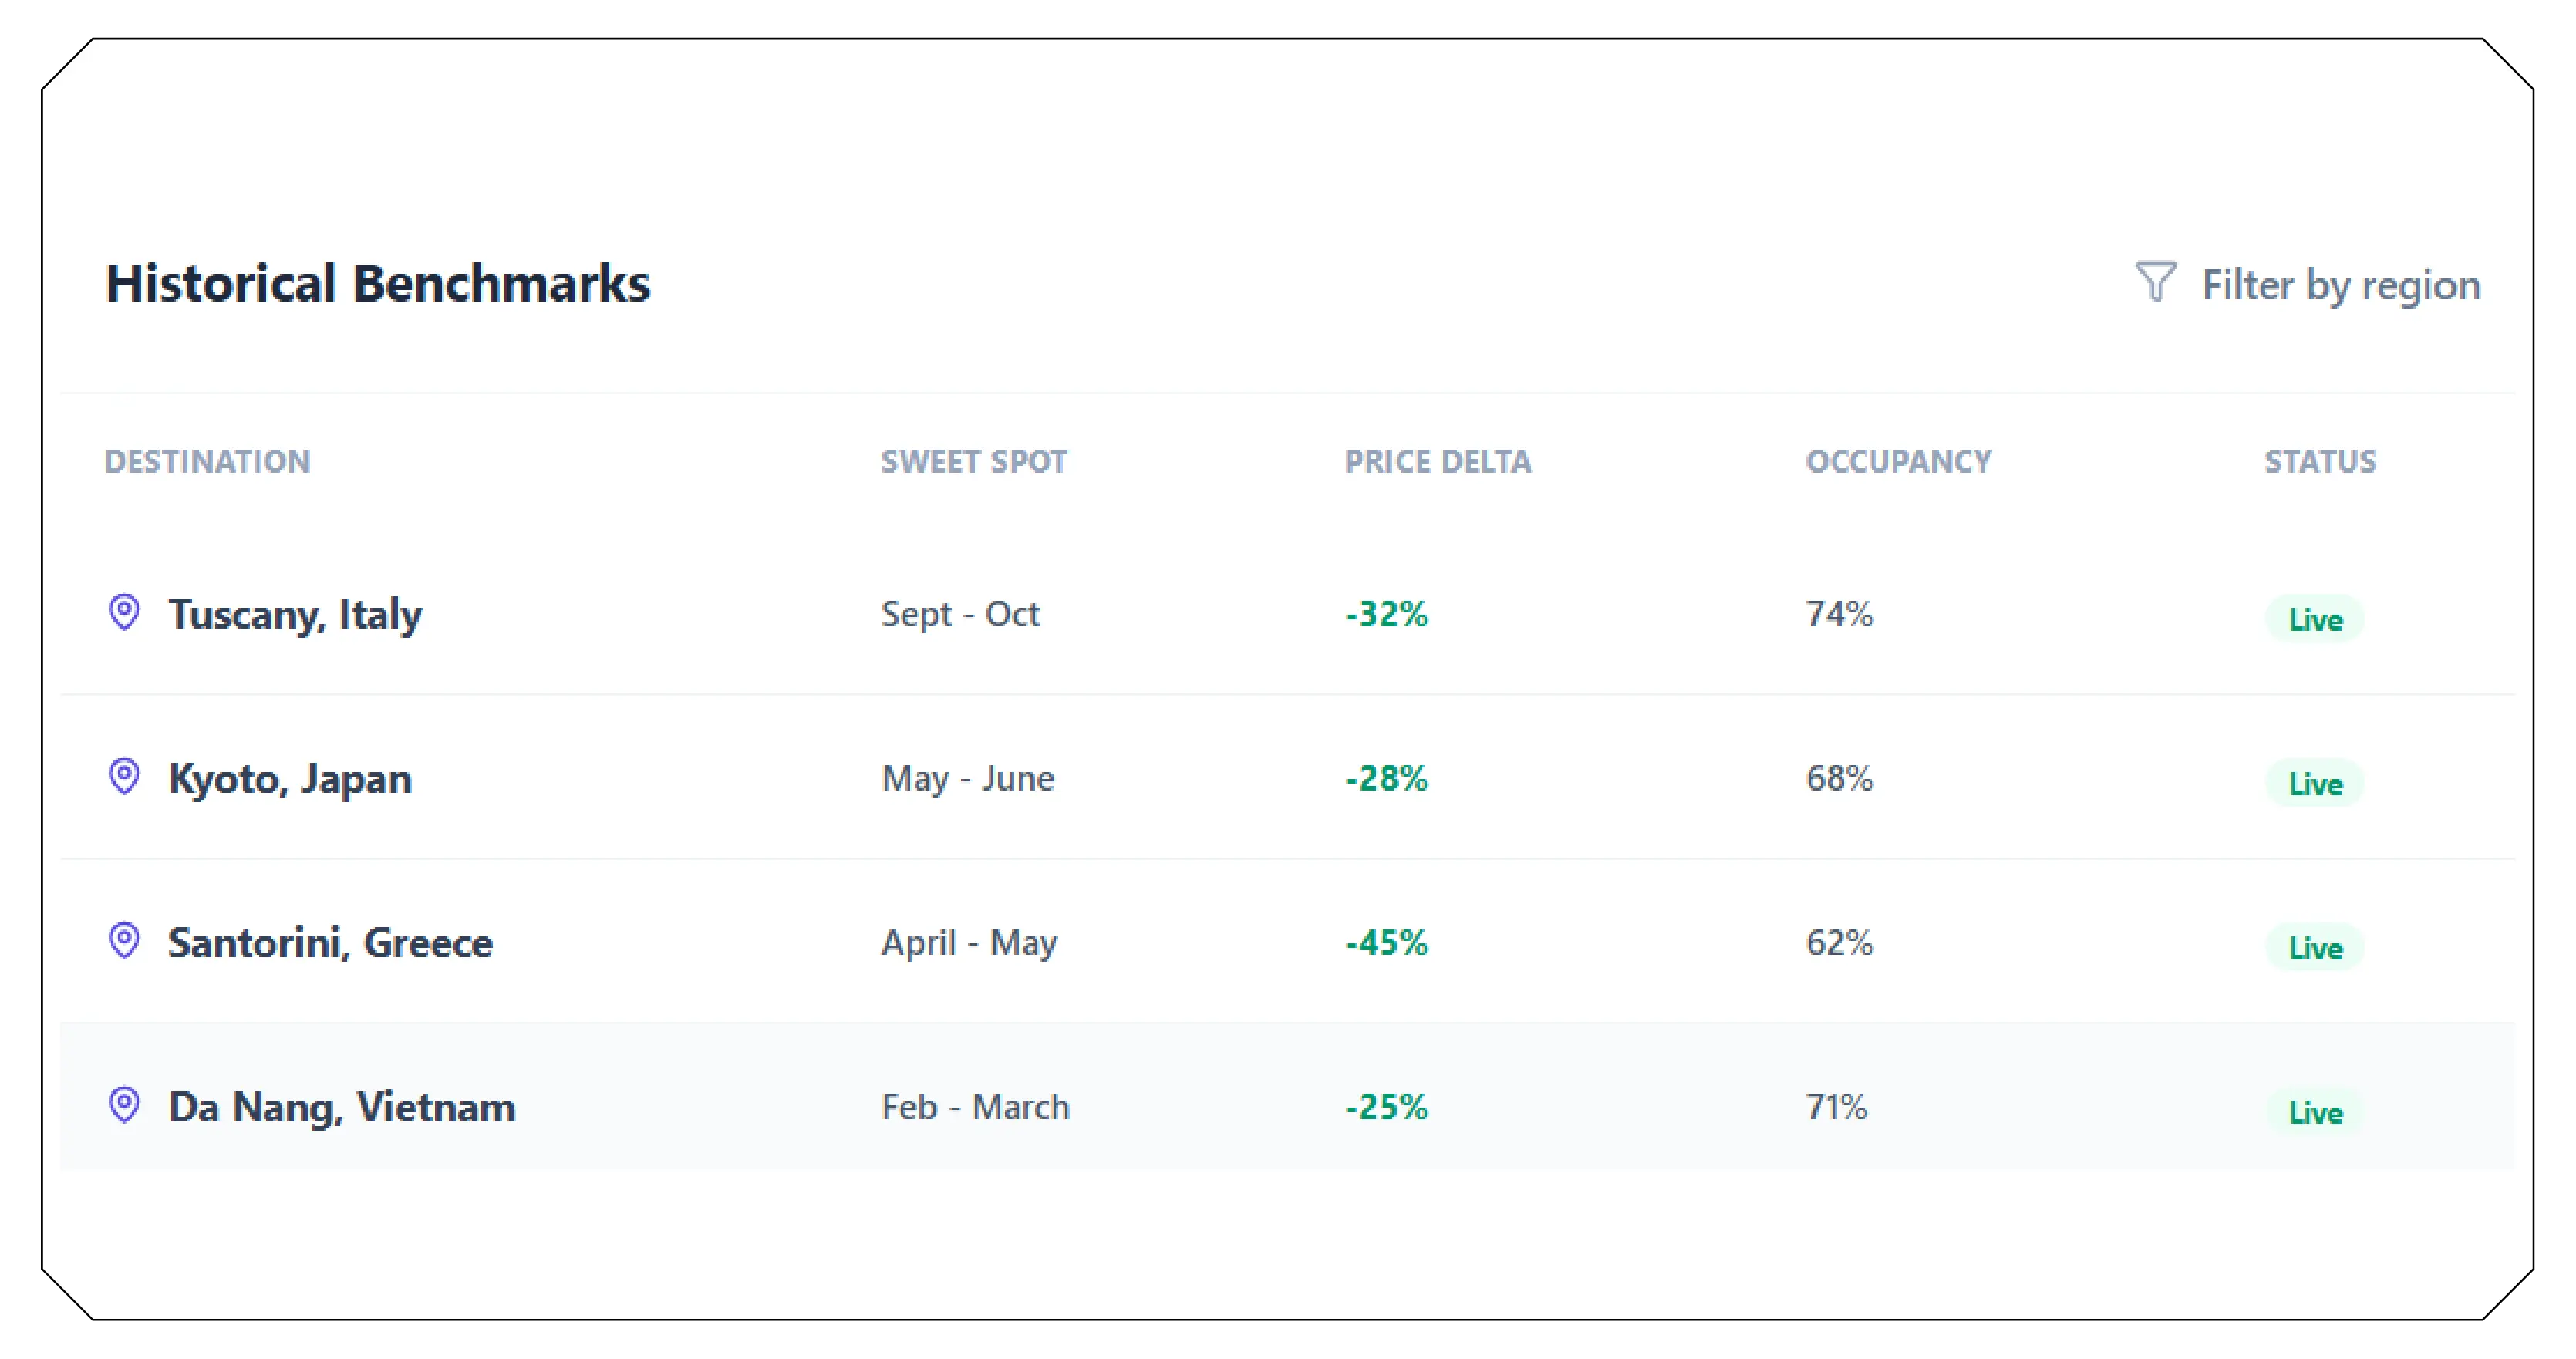Sort by Price Delta column
Screen dimensions: 2576x1359
(1437, 461)
